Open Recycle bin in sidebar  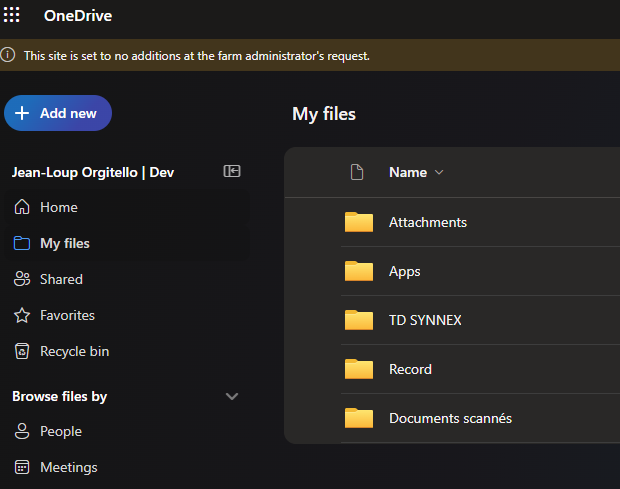pos(127,351)
